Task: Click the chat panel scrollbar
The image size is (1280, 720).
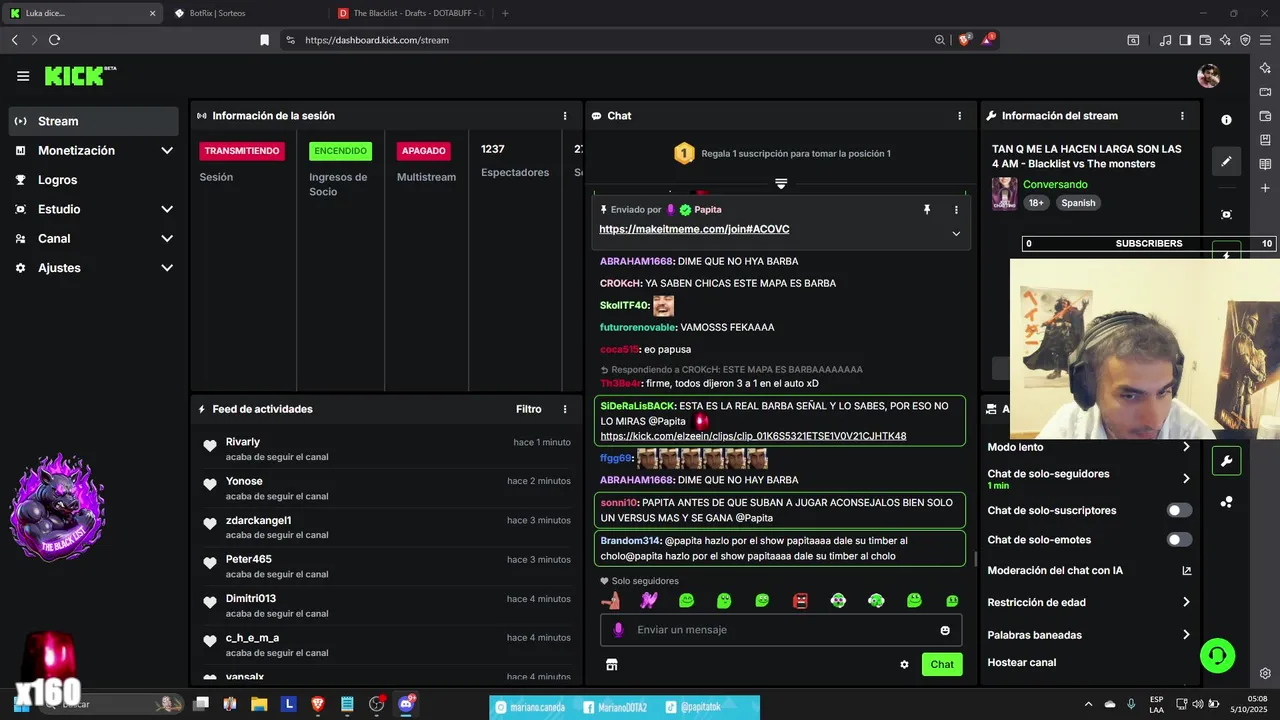Action: tap(976, 558)
